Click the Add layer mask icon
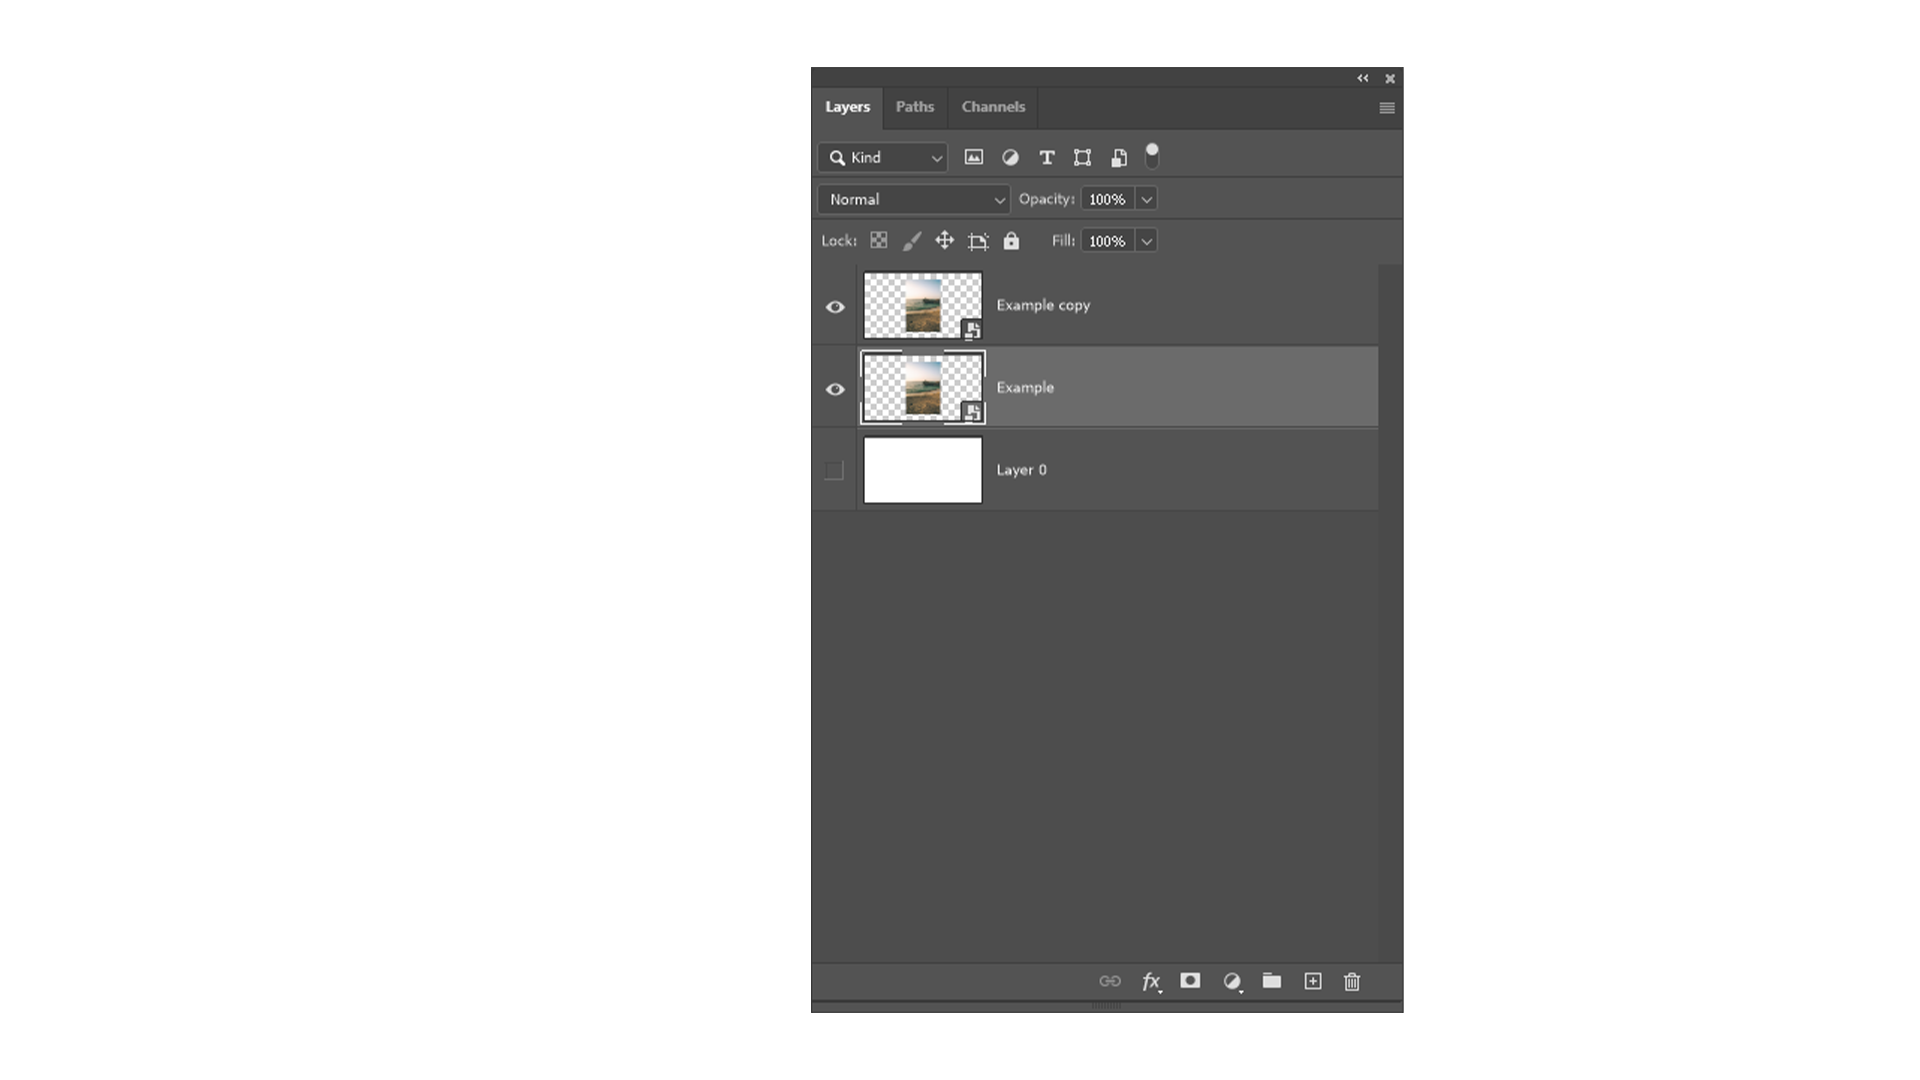The width and height of the screenshot is (1920, 1080). [x=1190, y=981]
